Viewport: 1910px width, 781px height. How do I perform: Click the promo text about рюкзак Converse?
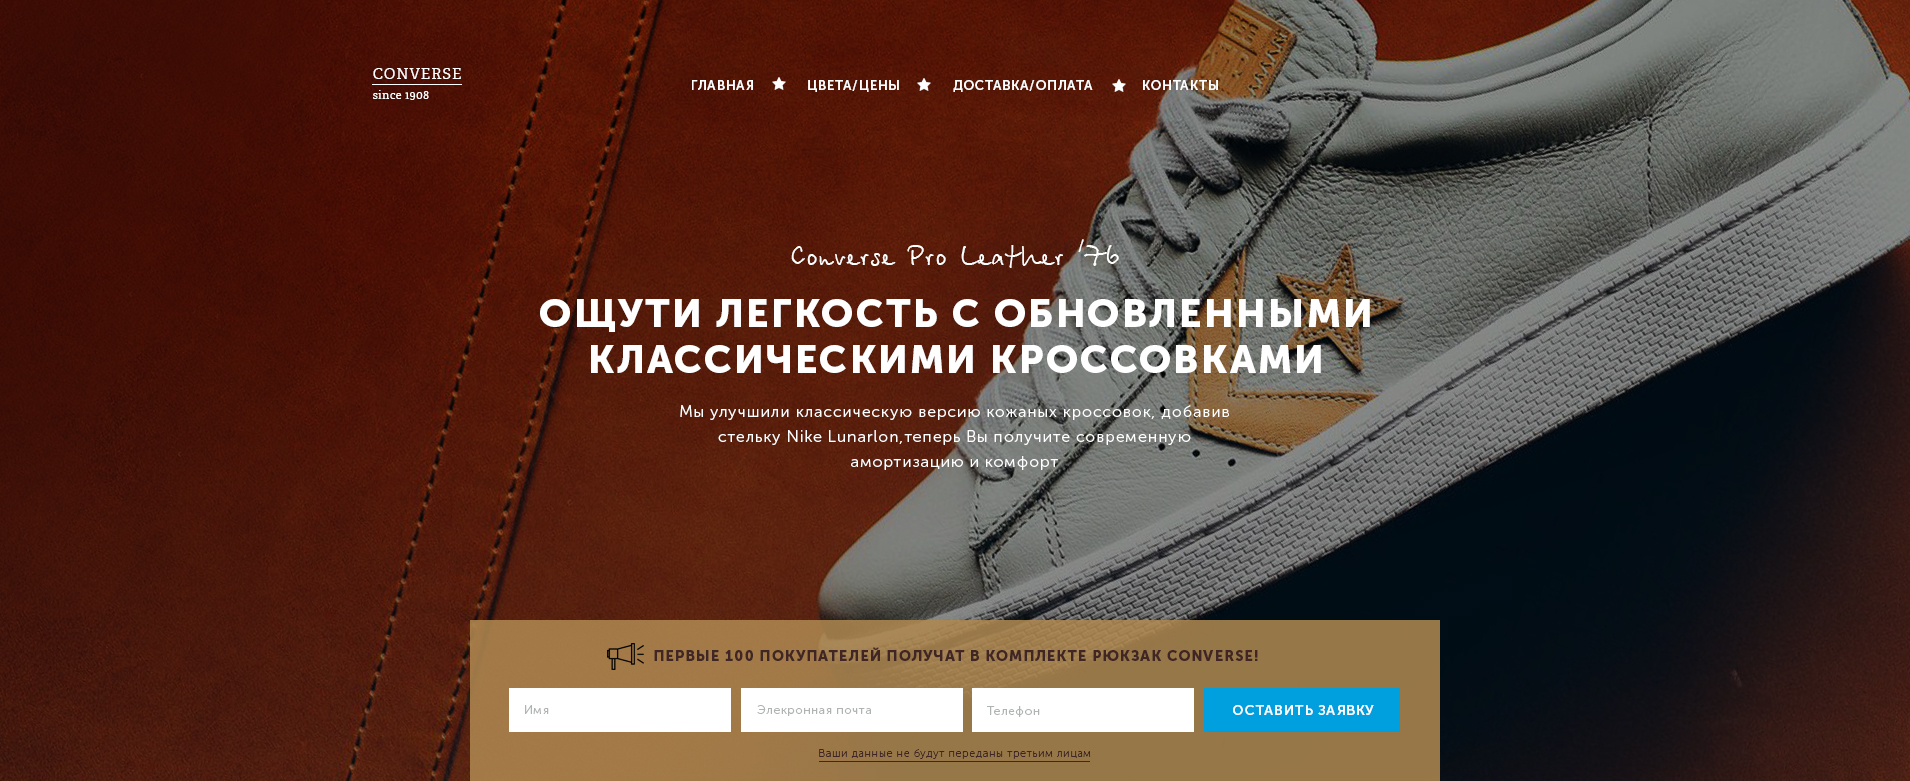click(956, 656)
